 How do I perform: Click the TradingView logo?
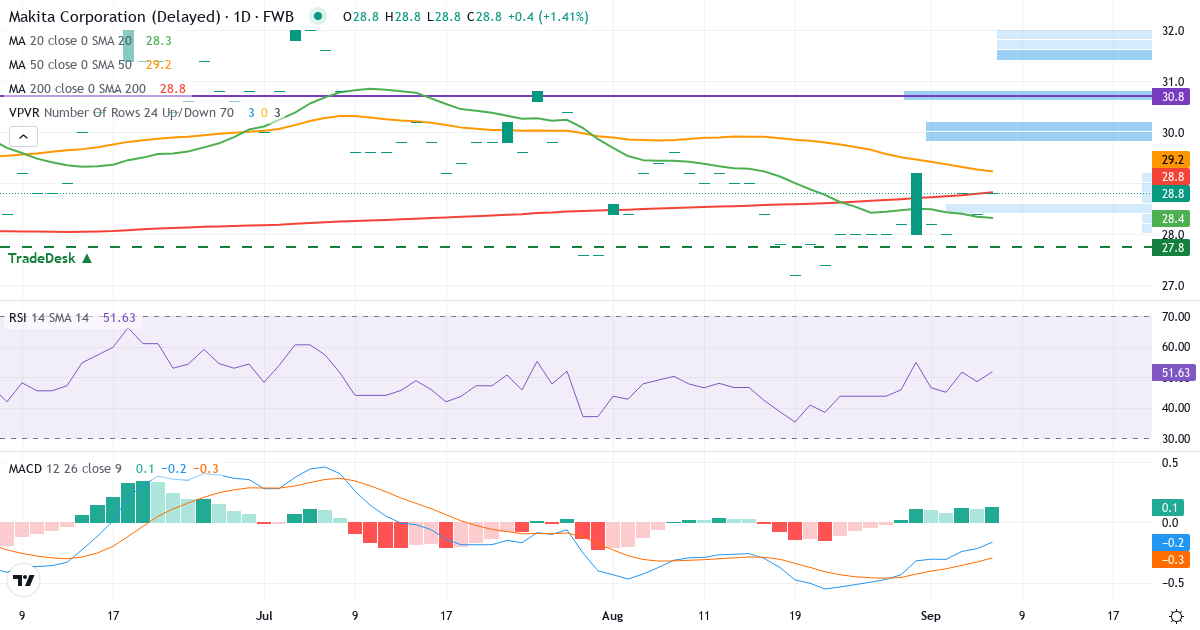click(x=25, y=580)
